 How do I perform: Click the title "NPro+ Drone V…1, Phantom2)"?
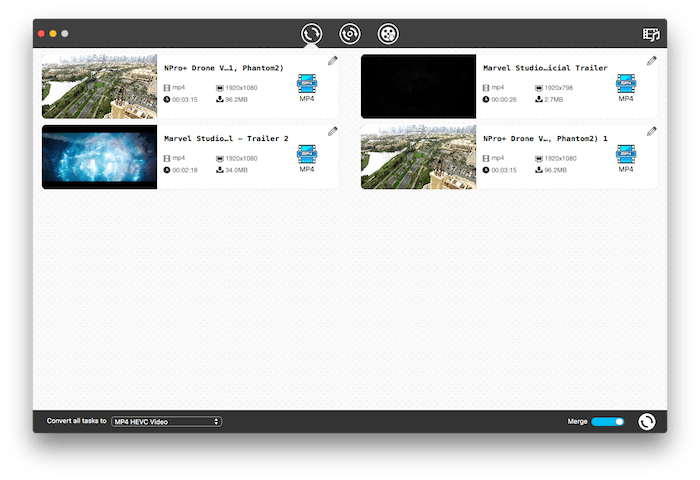[x=224, y=68]
